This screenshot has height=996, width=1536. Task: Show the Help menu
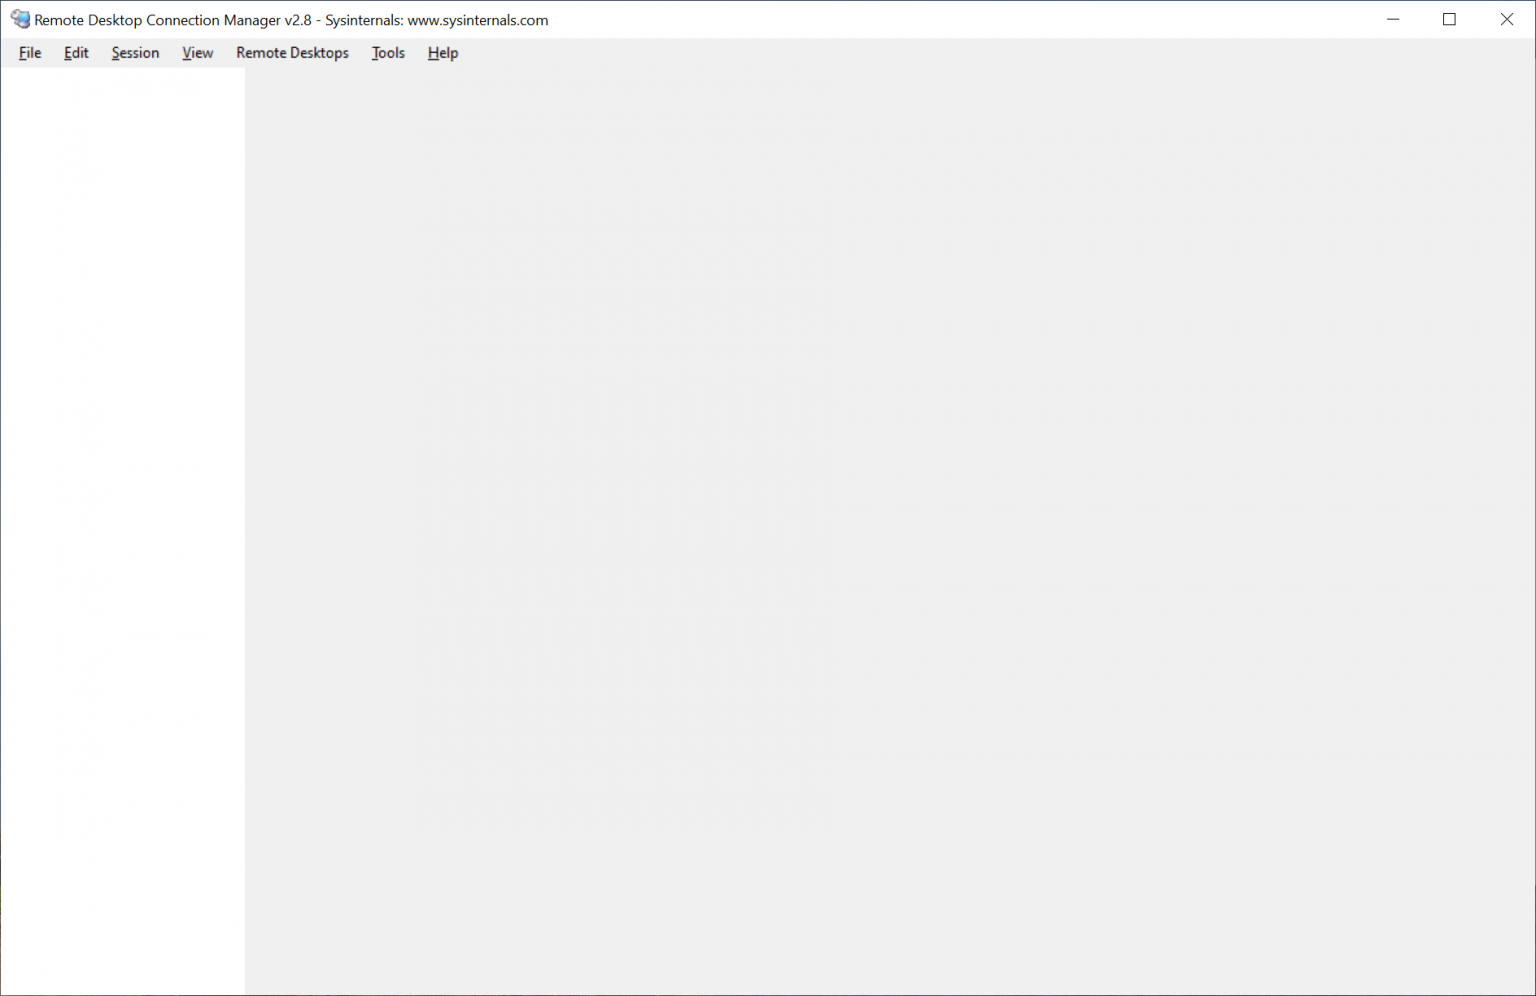(x=442, y=53)
